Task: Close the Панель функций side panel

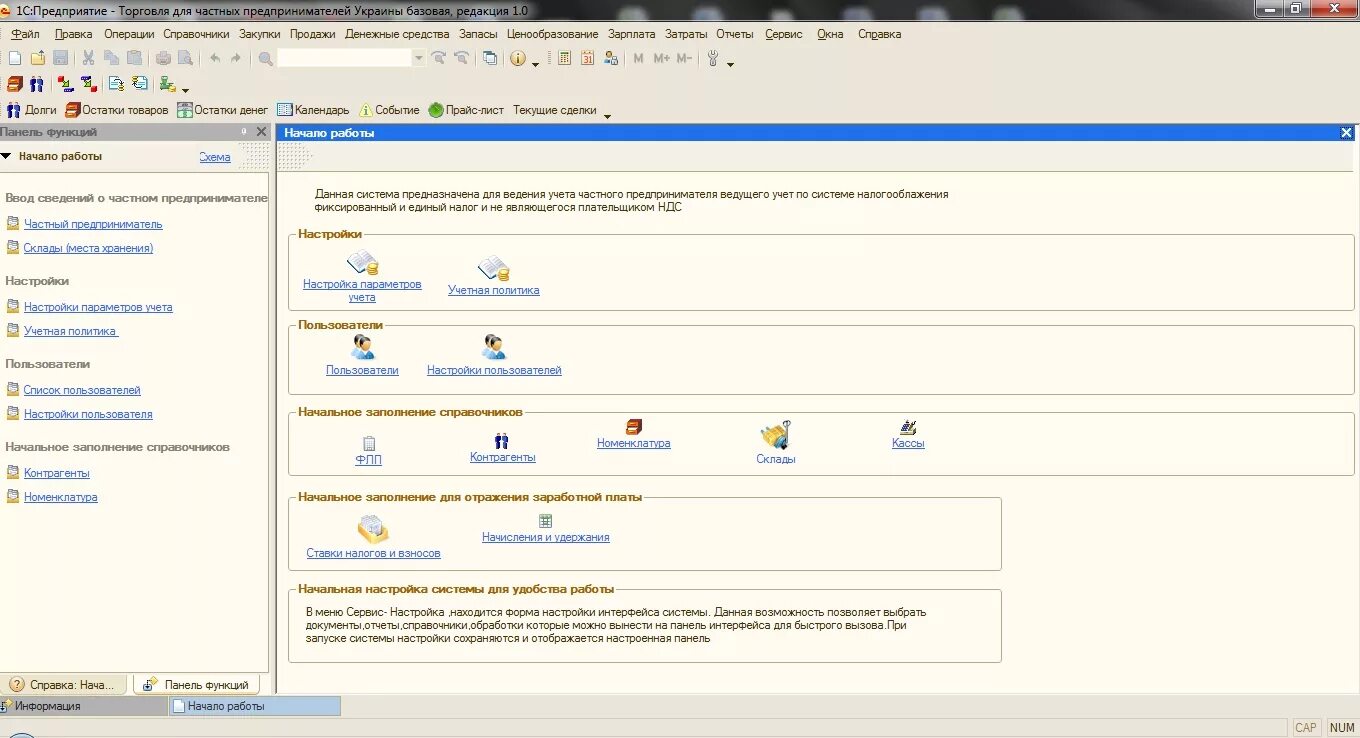Action: tap(262, 132)
